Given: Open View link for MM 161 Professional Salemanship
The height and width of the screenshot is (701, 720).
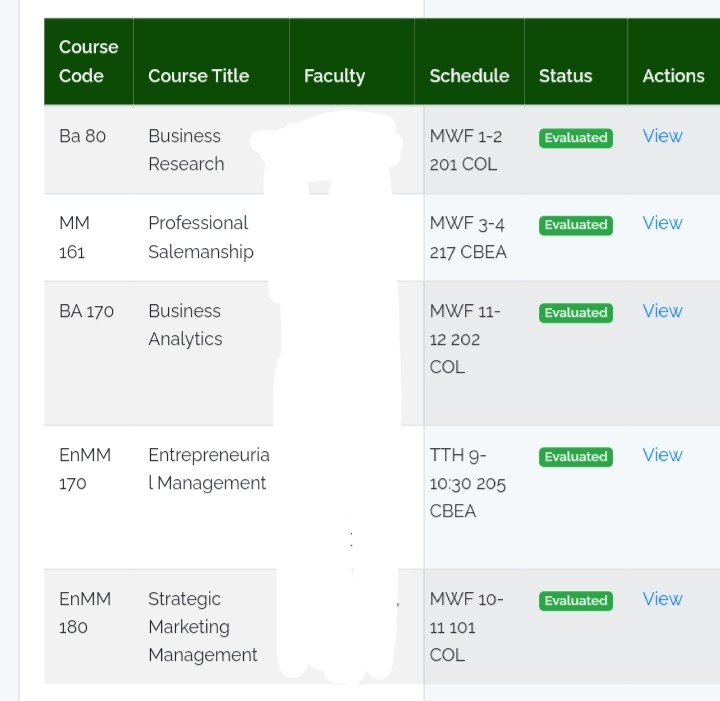Looking at the screenshot, I should coord(662,223).
